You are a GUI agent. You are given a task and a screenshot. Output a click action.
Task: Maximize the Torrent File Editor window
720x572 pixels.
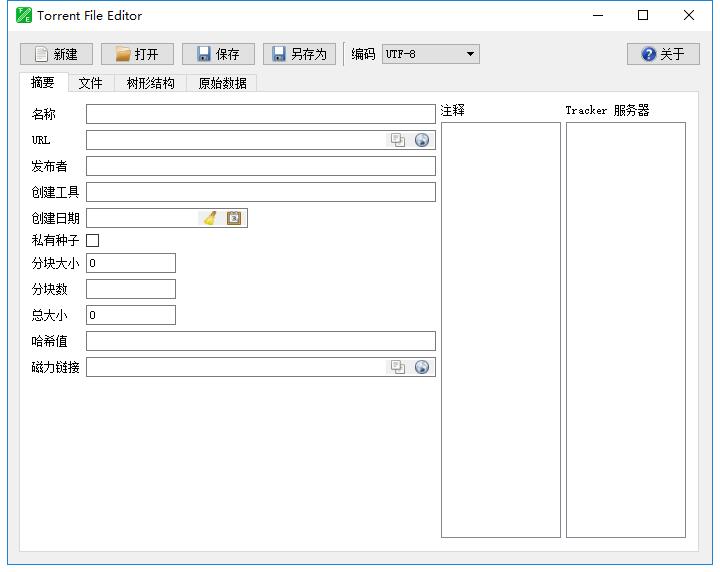pyautogui.click(x=643, y=16)
